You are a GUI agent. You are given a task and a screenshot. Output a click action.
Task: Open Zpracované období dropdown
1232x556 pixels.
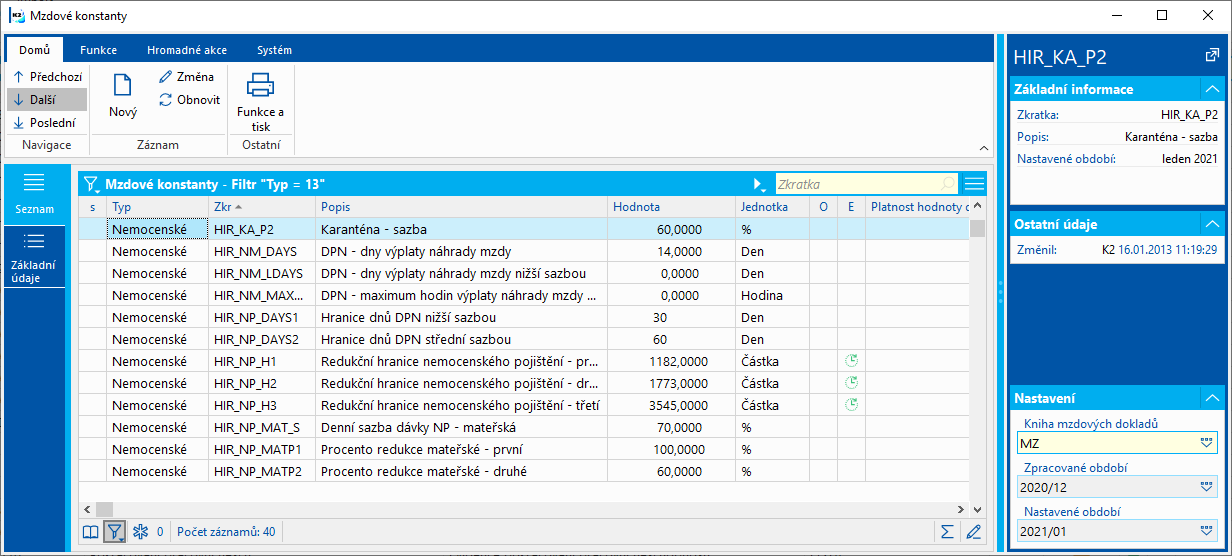pos(1206,487)
